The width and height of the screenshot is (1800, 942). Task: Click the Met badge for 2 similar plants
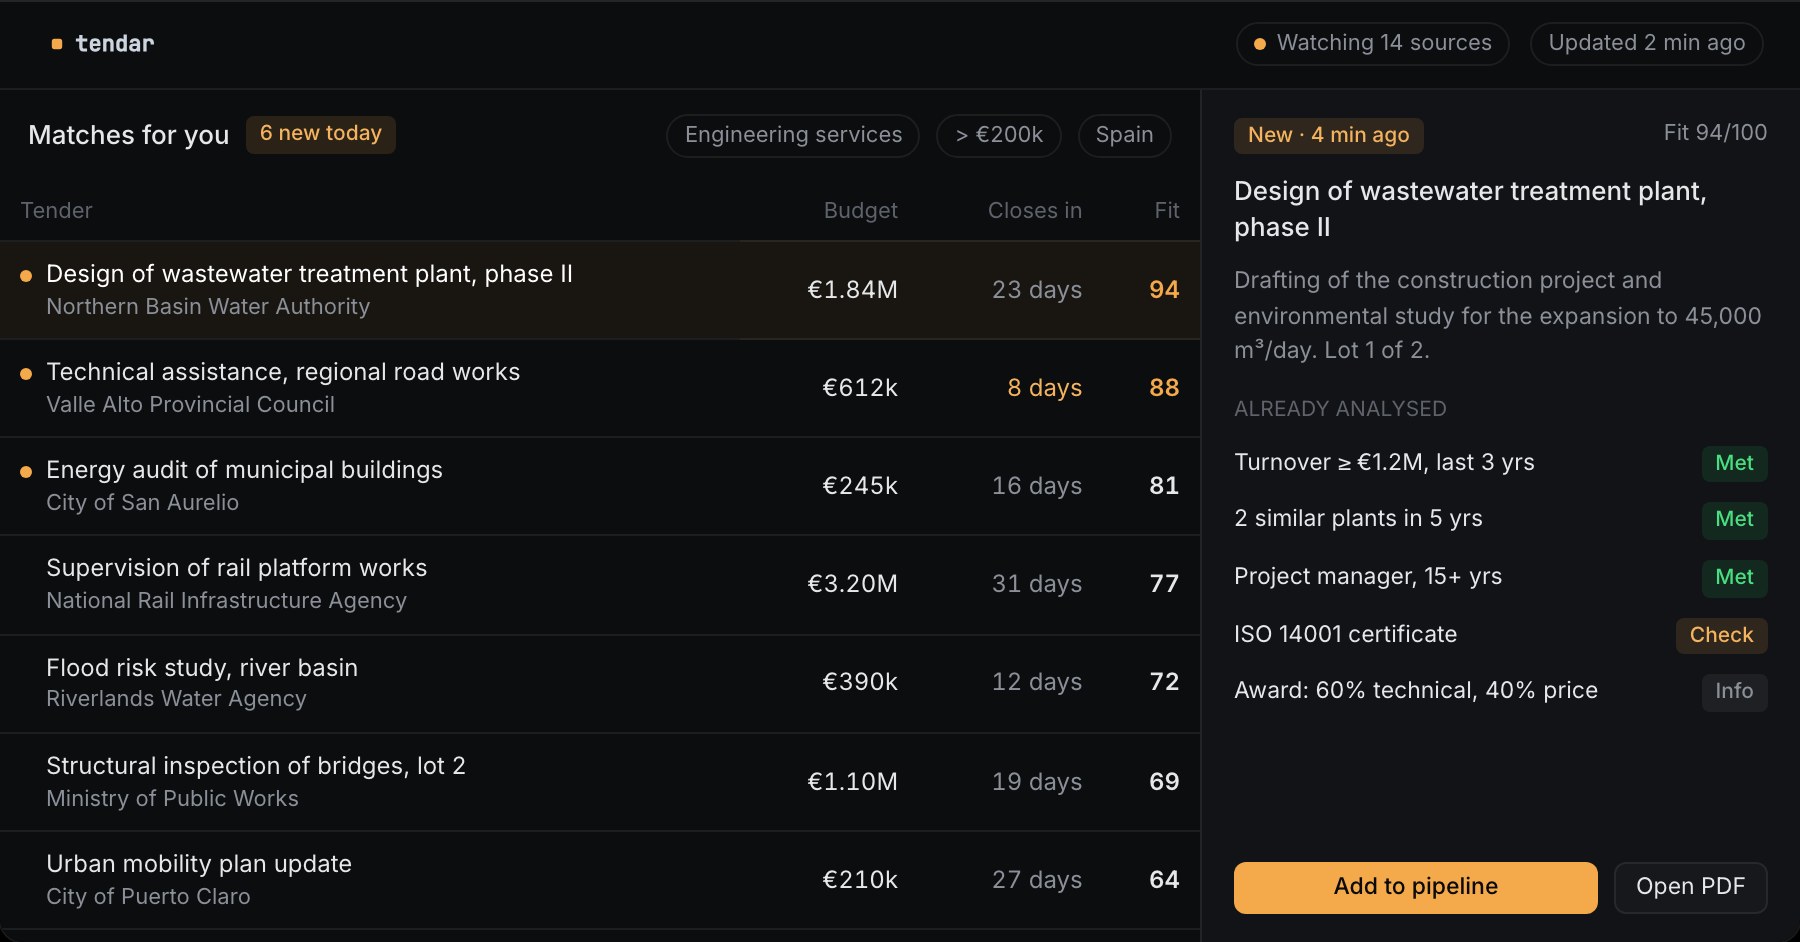[1734, 519]
